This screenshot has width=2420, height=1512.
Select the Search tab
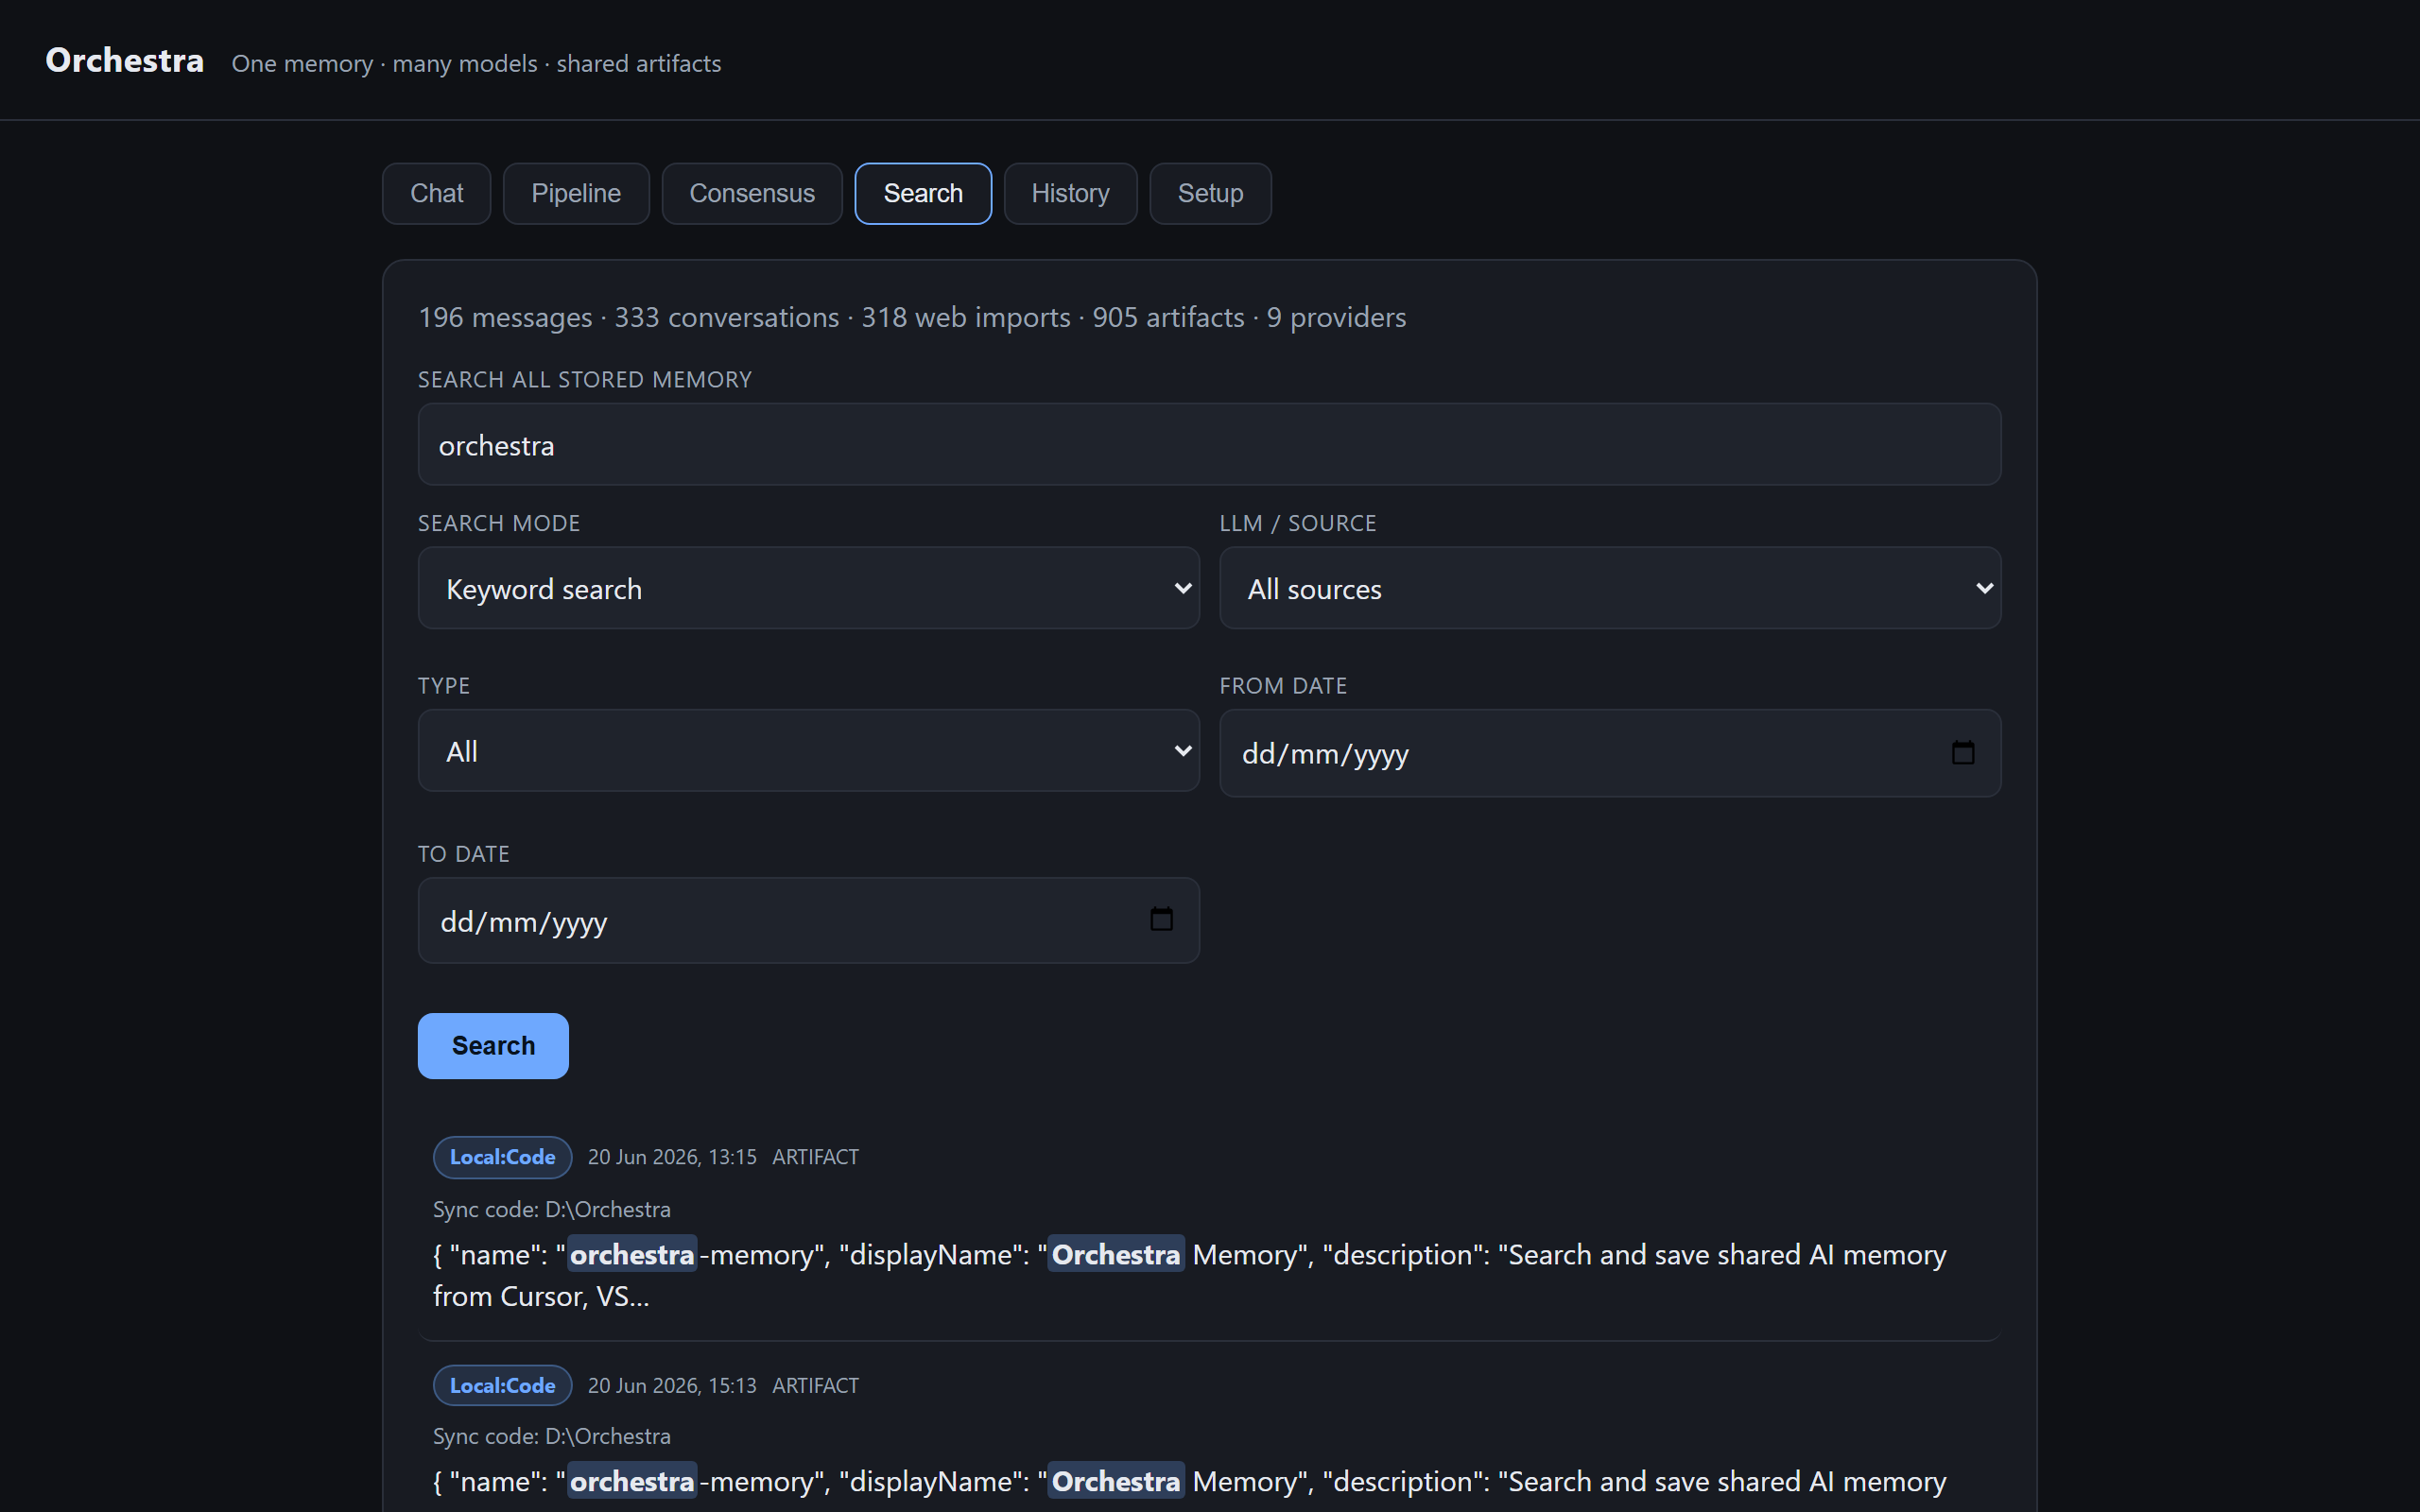(923, 193)
